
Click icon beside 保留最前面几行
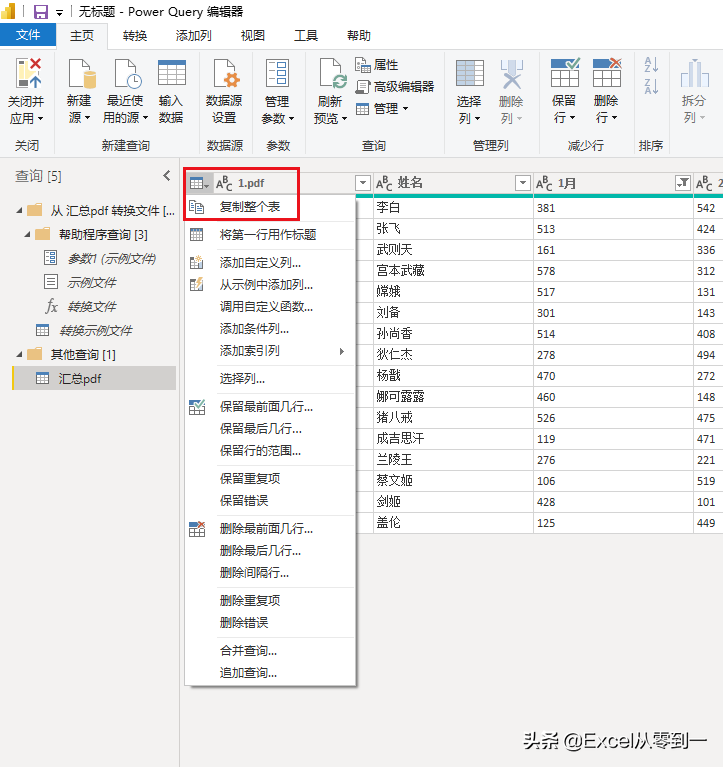click(197, 406)
